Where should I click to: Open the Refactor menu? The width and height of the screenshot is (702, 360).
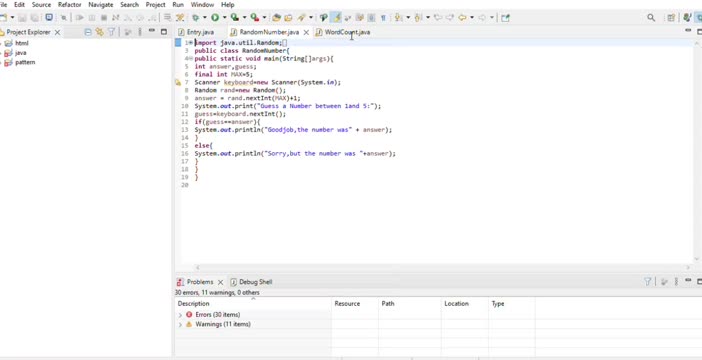coord(70,4)
